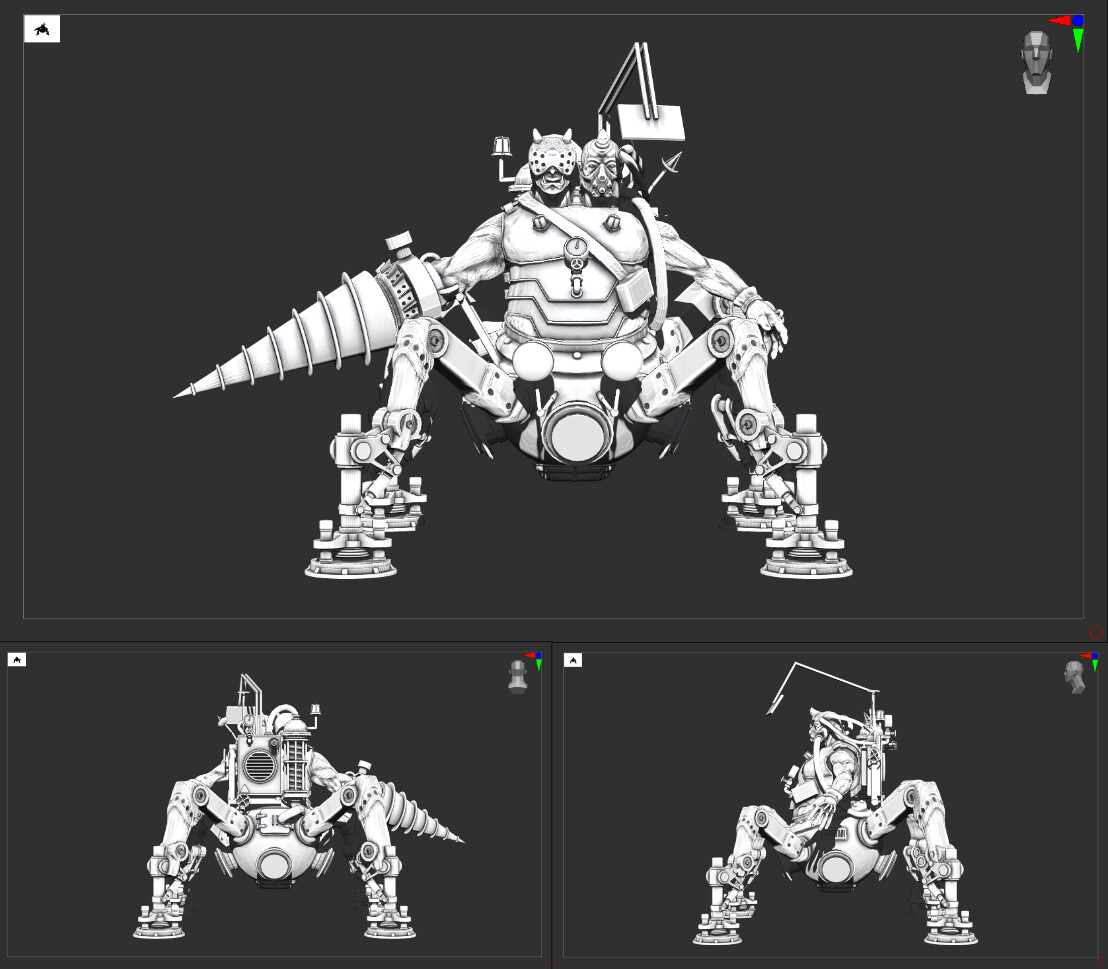
Task: Click the side-profile head CamView icon
Action: tap(1075, 677)
